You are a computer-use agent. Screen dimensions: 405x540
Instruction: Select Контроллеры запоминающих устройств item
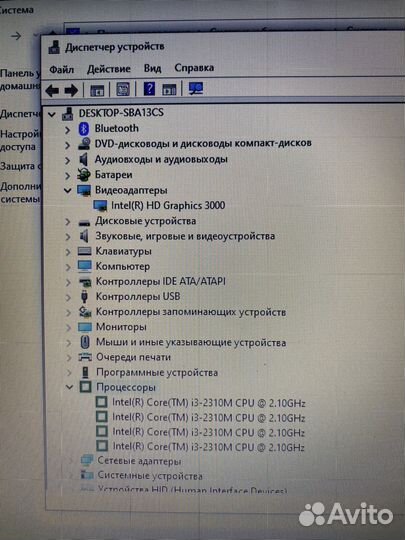click(191, 312)
